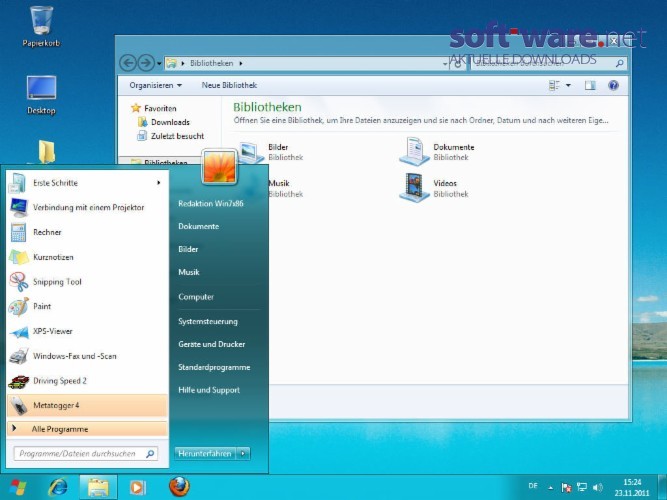Open Redaktion Win7x86 user folder
Screen dimensions: 667x500
click(211, 203)
